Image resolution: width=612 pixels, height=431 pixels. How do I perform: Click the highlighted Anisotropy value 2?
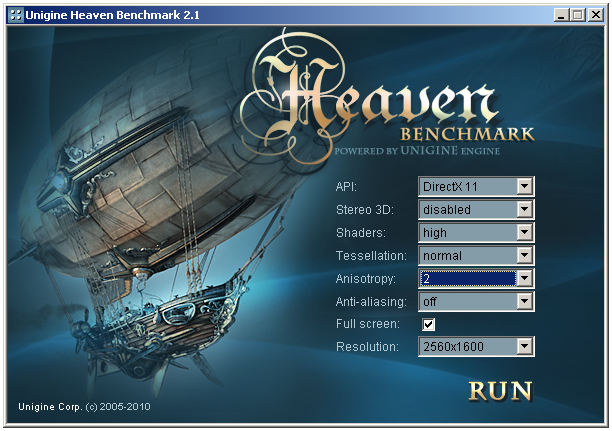click(x=468, y=278)
